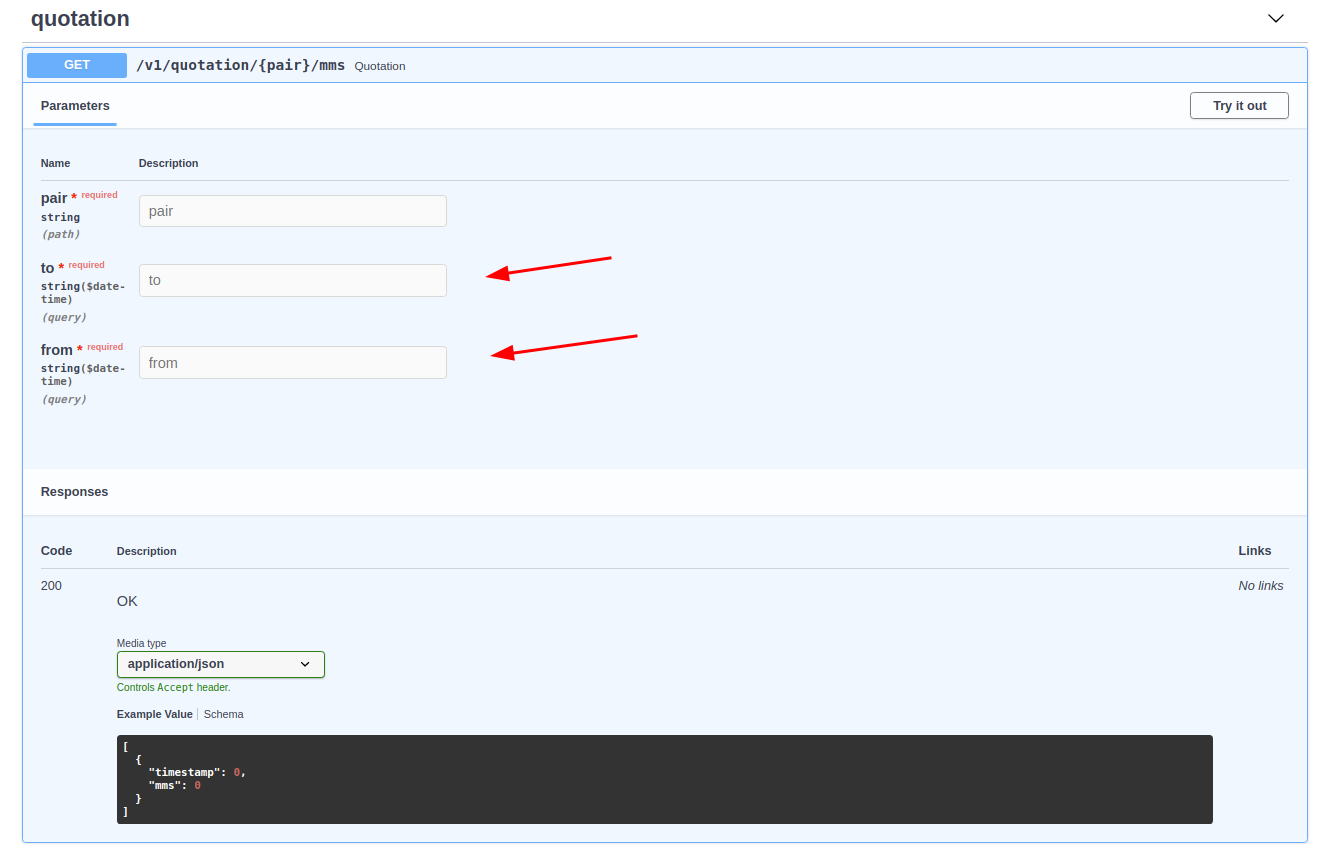
Task: Click the from parameter name label
Action: pos(57,350)
